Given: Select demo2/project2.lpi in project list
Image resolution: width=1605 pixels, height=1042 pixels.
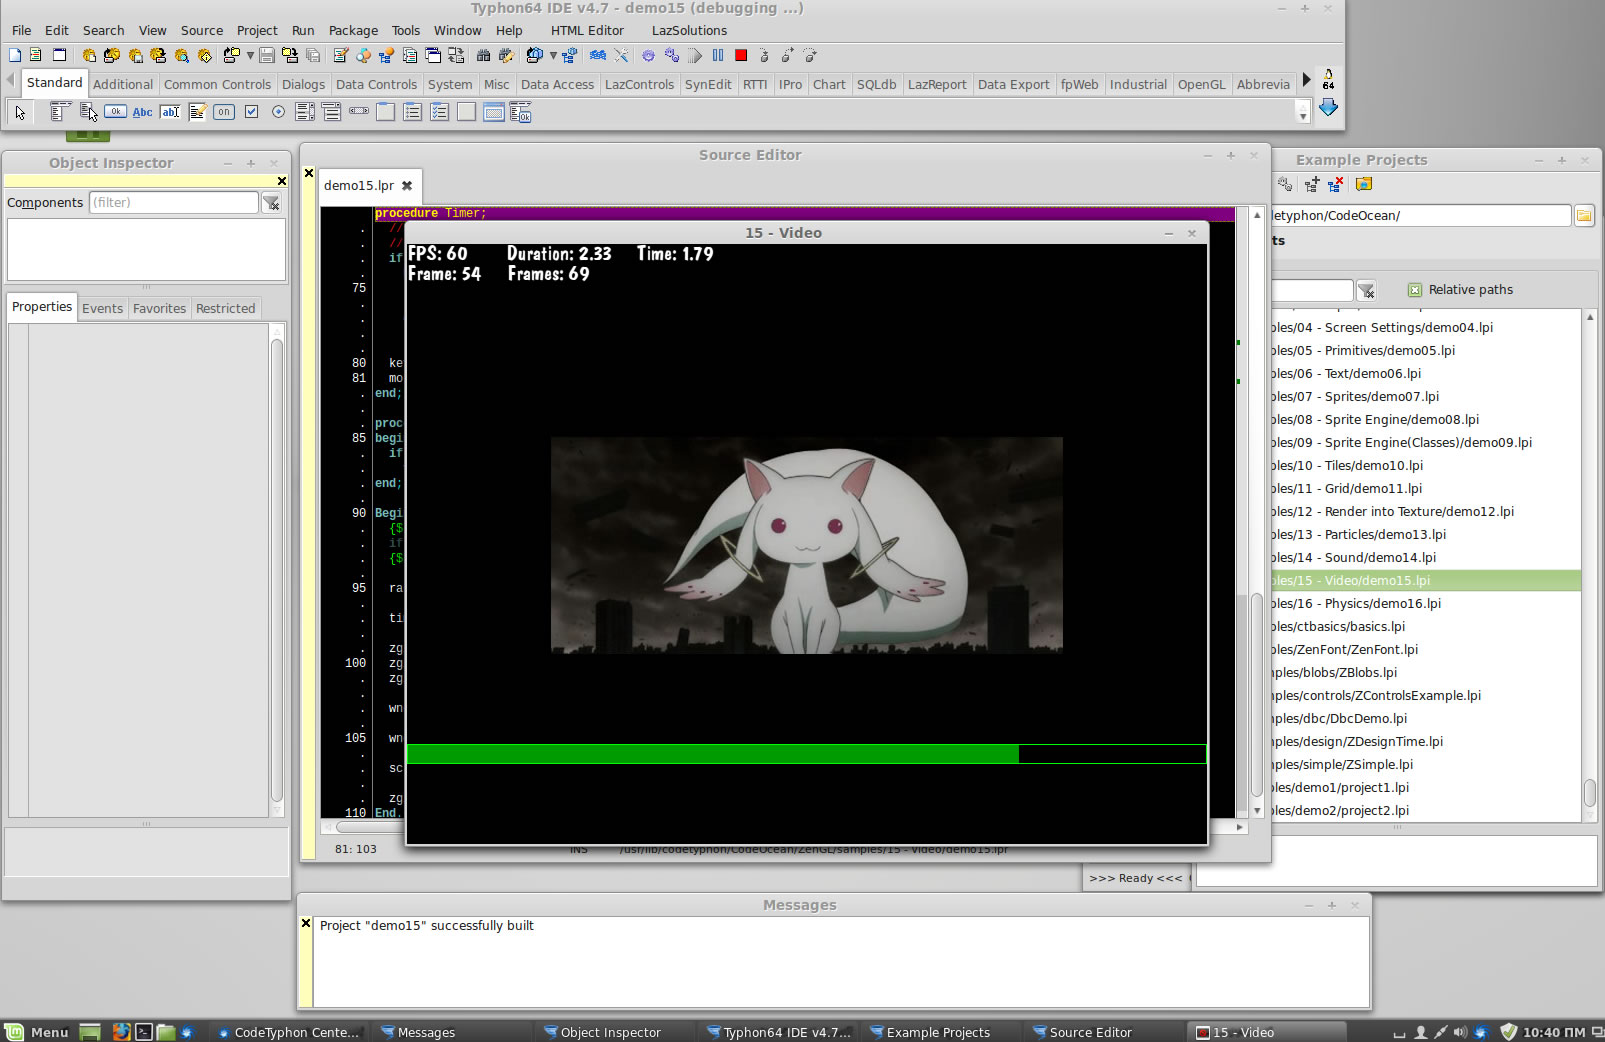Looking at the screenshot, I should pos(1426,811).
